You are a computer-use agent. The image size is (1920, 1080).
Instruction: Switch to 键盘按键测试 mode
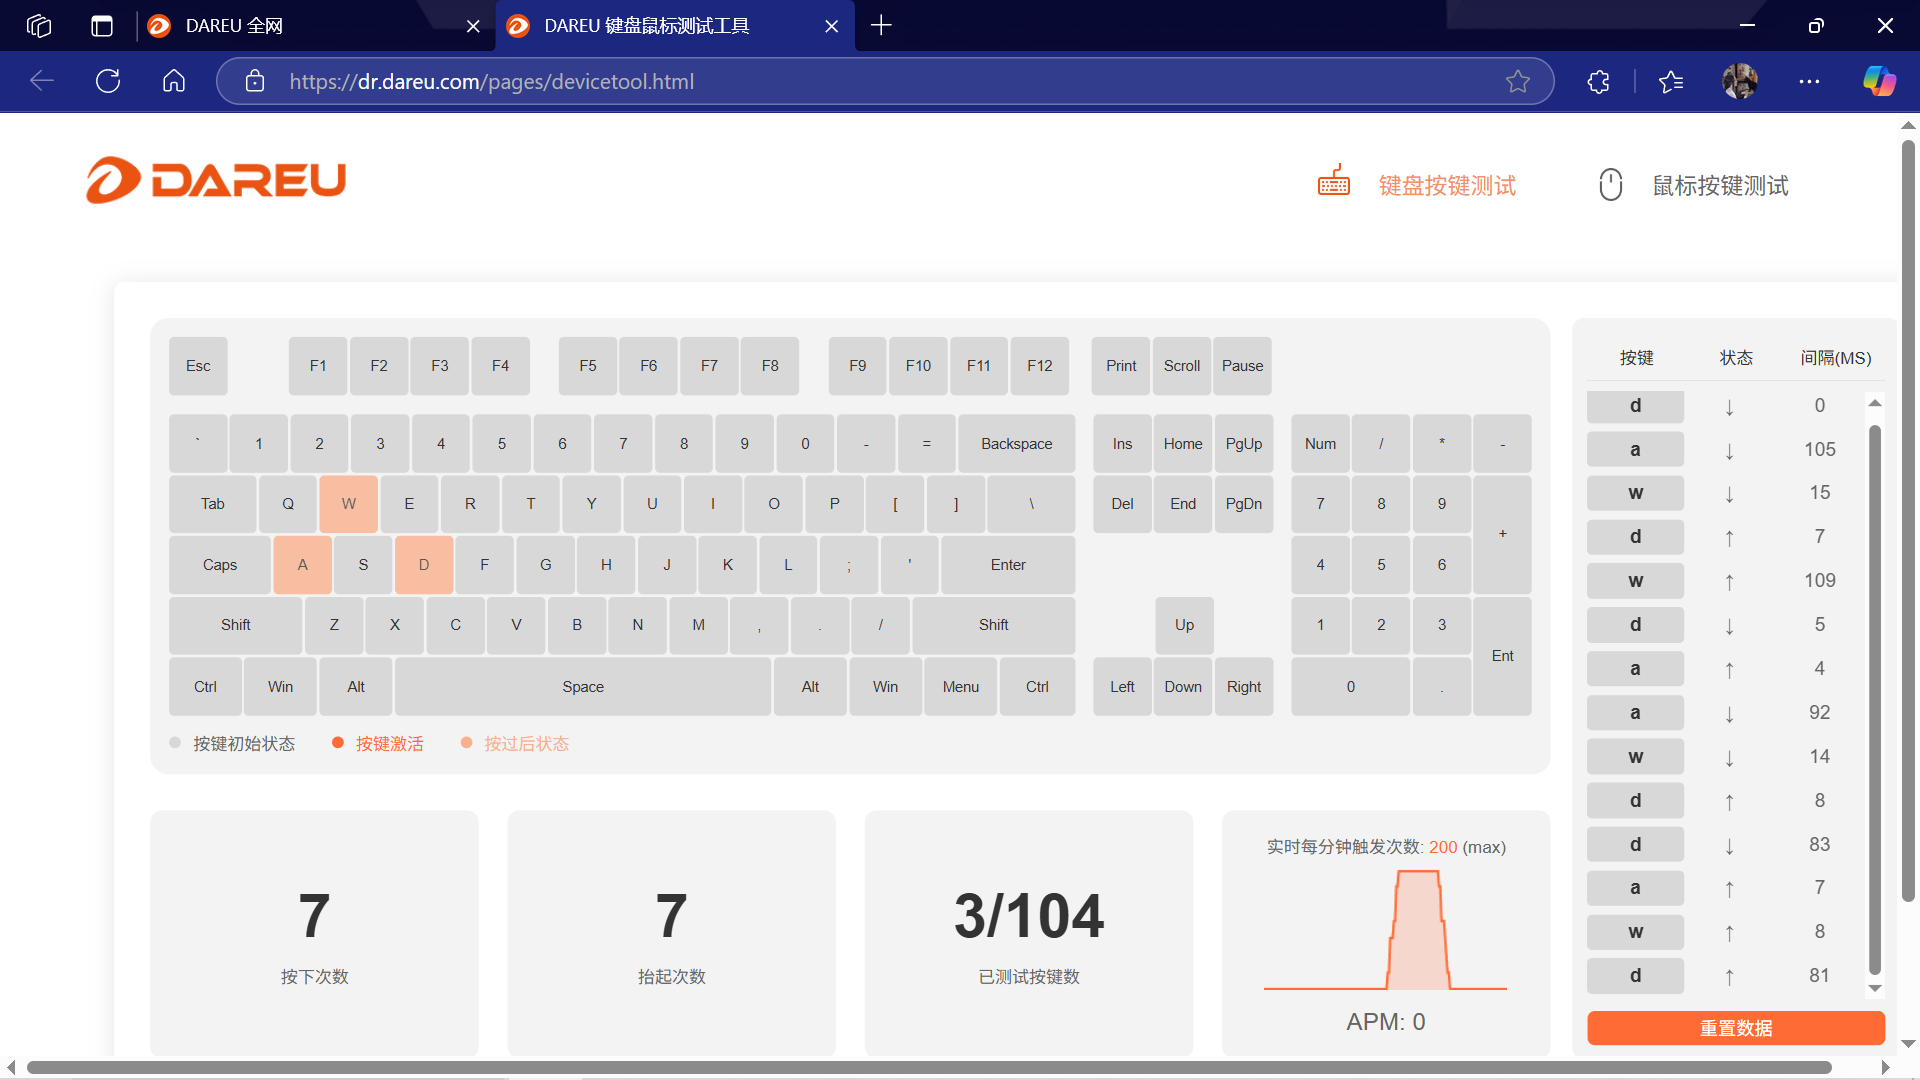point(1447,185)
